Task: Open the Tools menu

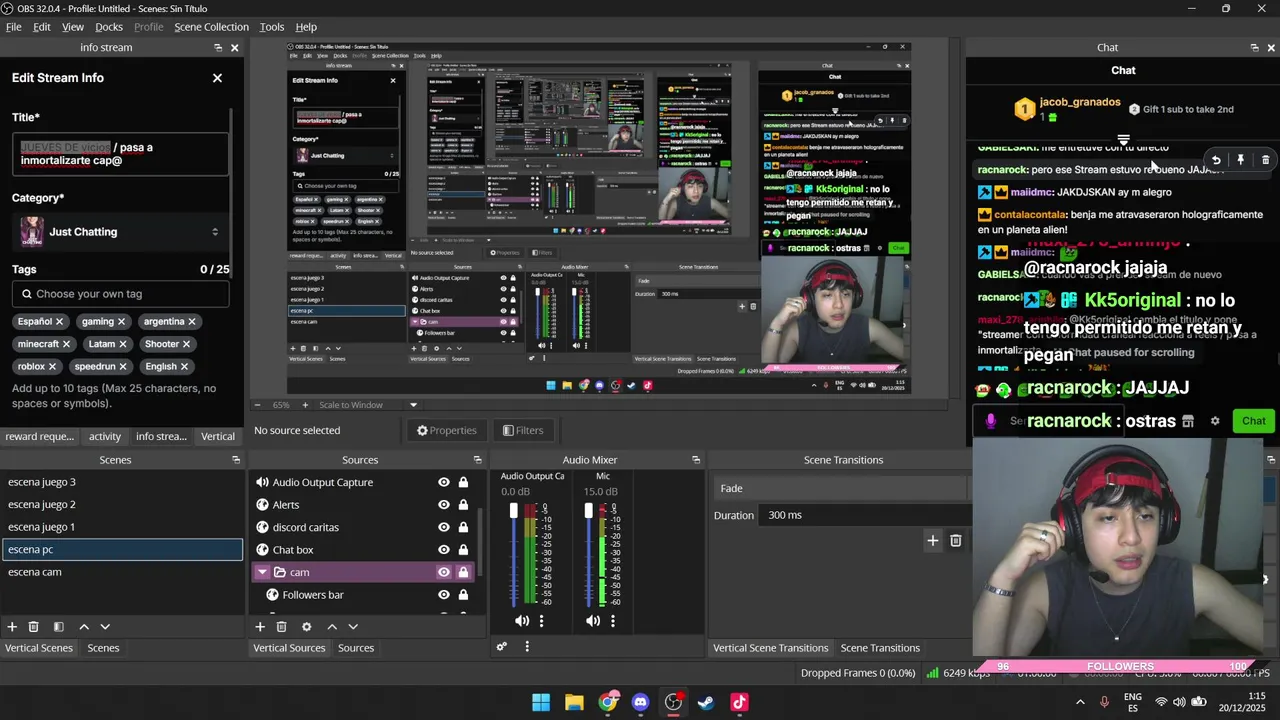Action: (272, 27)
